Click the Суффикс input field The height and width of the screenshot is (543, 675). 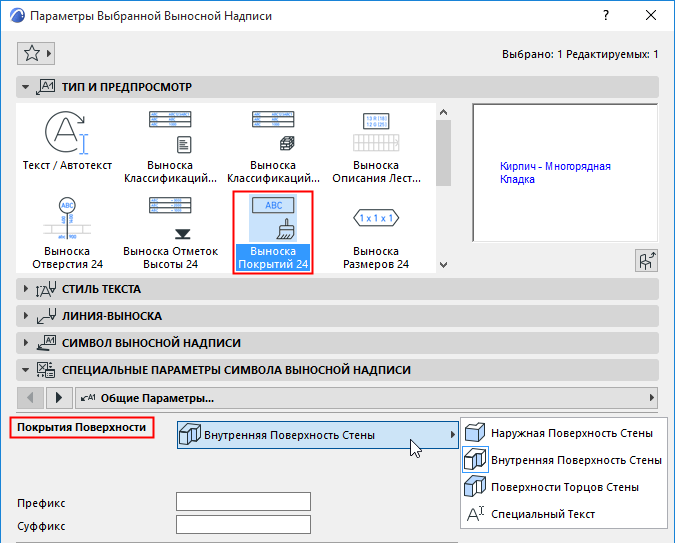click(243, 524)
